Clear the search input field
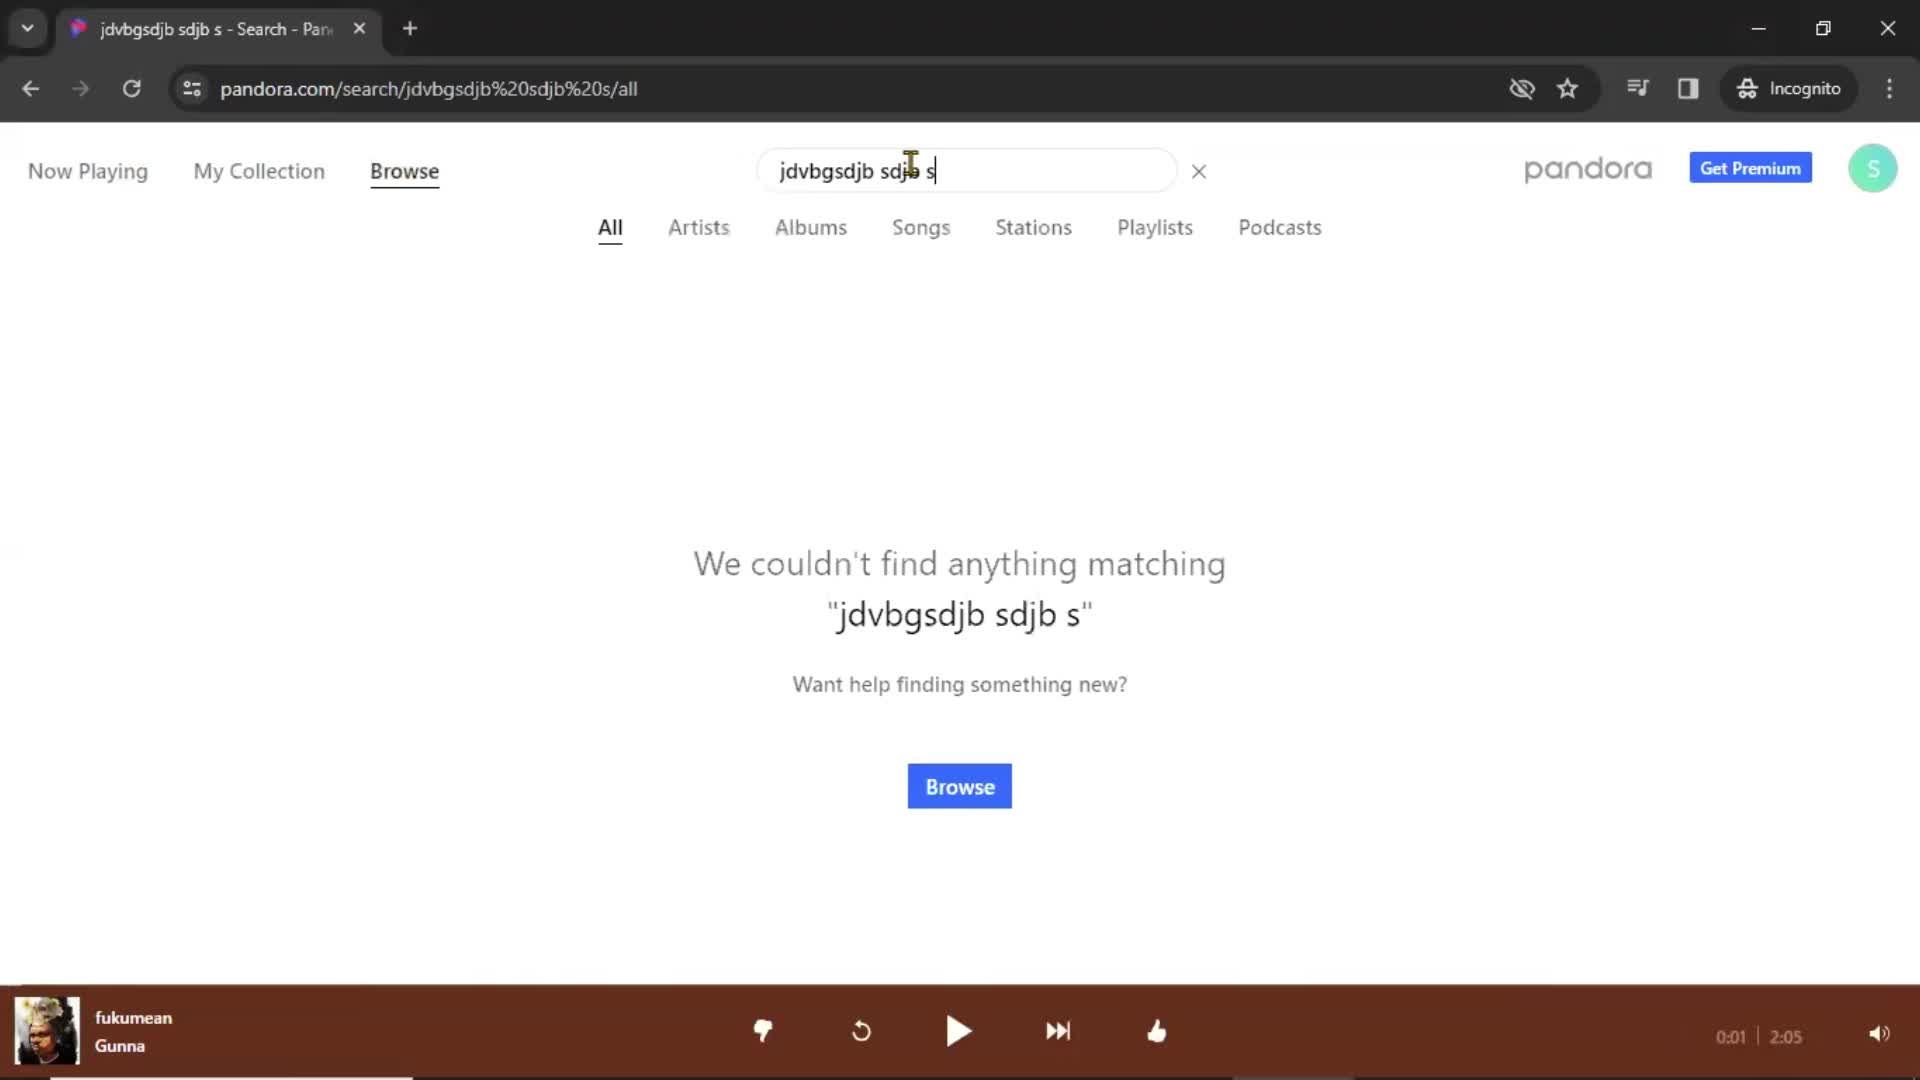Image resolution: width=1920 pixels, height=1080 pixels. (1199, 170)
